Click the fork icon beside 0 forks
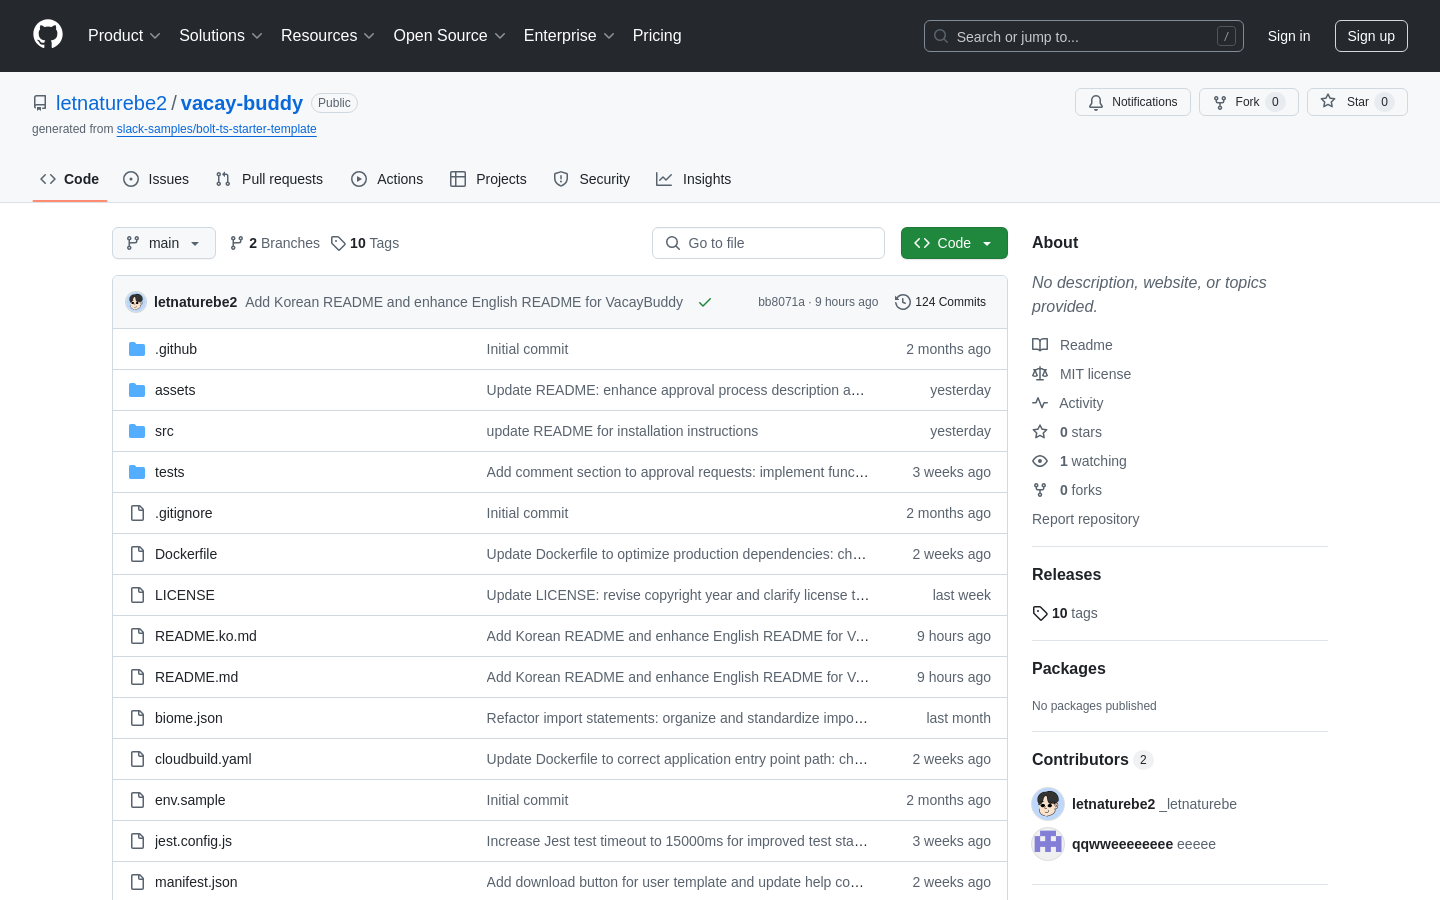 [x=1040, y=490]
